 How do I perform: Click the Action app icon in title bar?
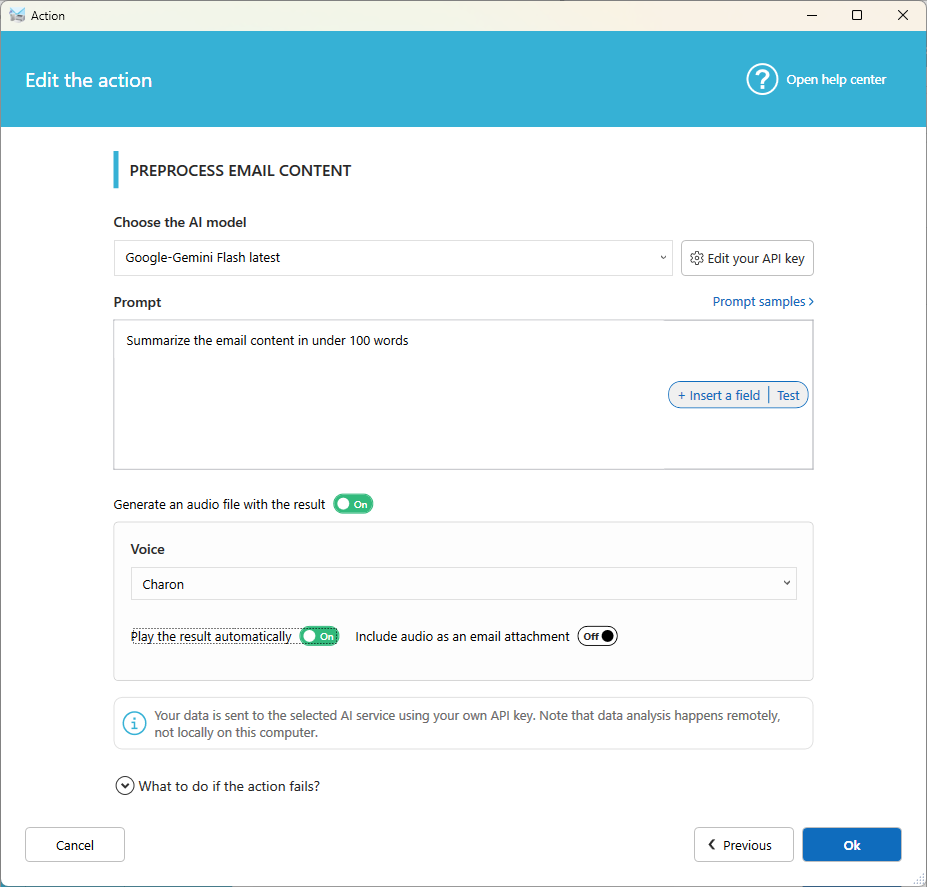(17, 15)
